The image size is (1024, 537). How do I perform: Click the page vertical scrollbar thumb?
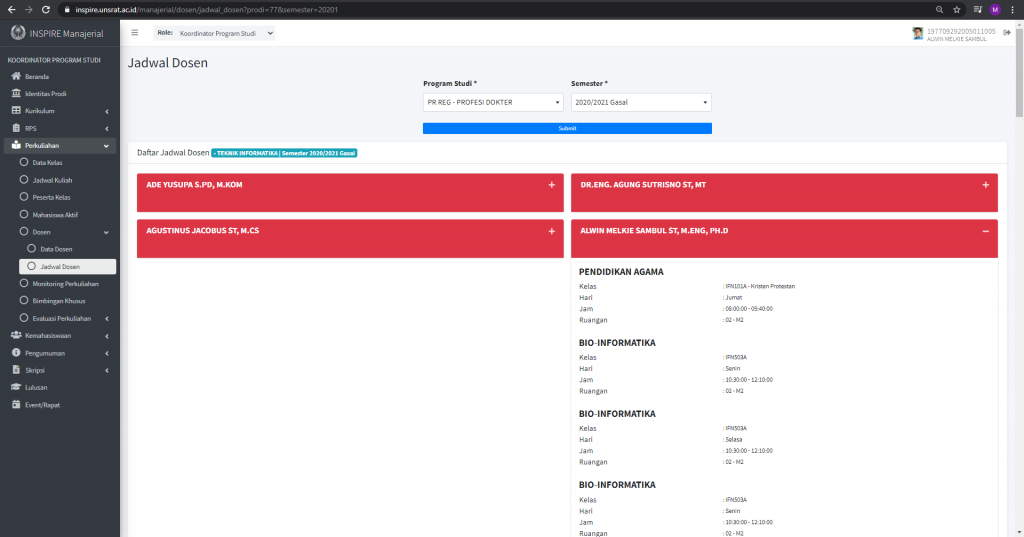[x=1019, y=72]
